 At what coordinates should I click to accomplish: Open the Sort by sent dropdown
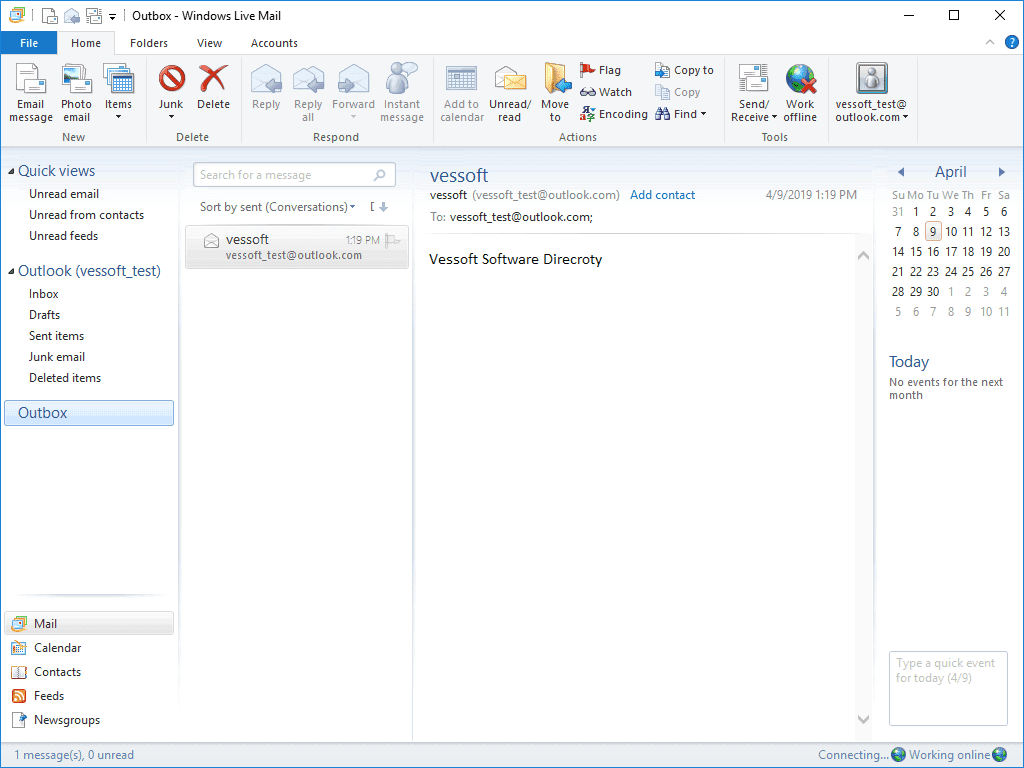click(278, 207)
